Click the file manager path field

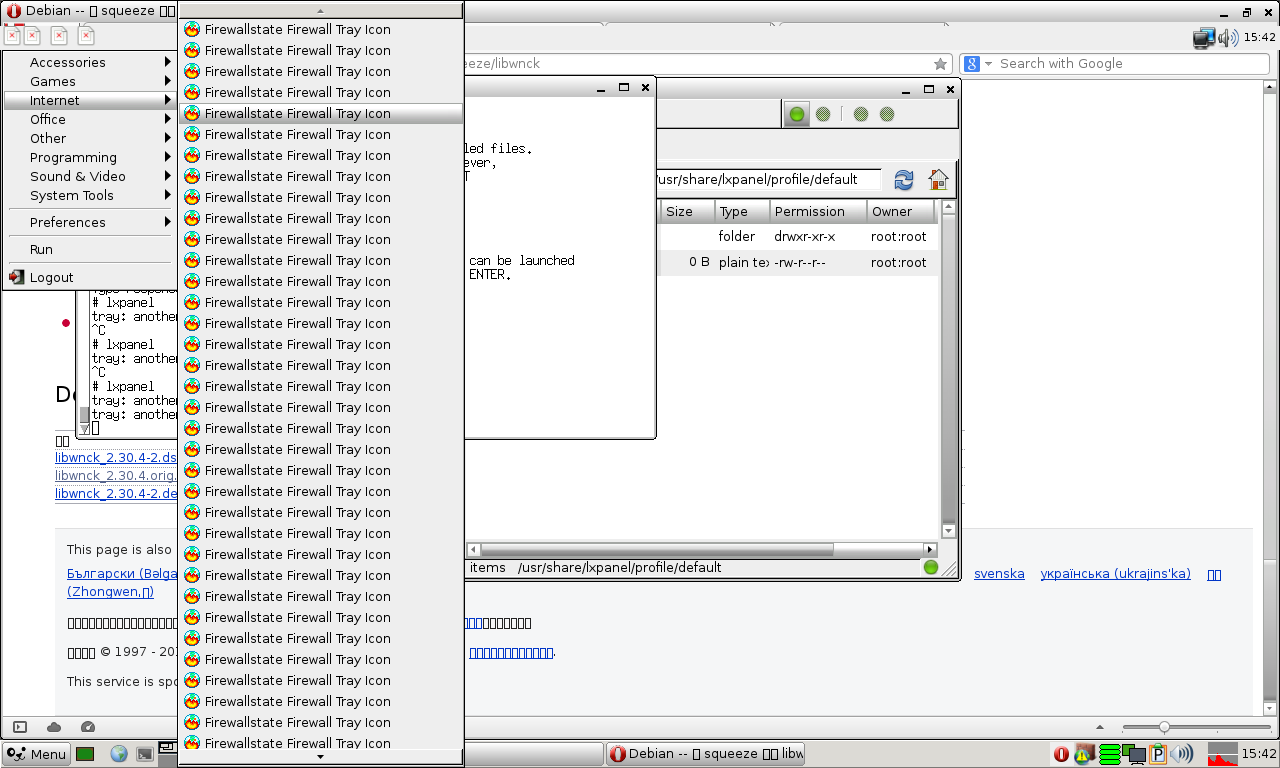pyautogui.click(x=768, y=180)
